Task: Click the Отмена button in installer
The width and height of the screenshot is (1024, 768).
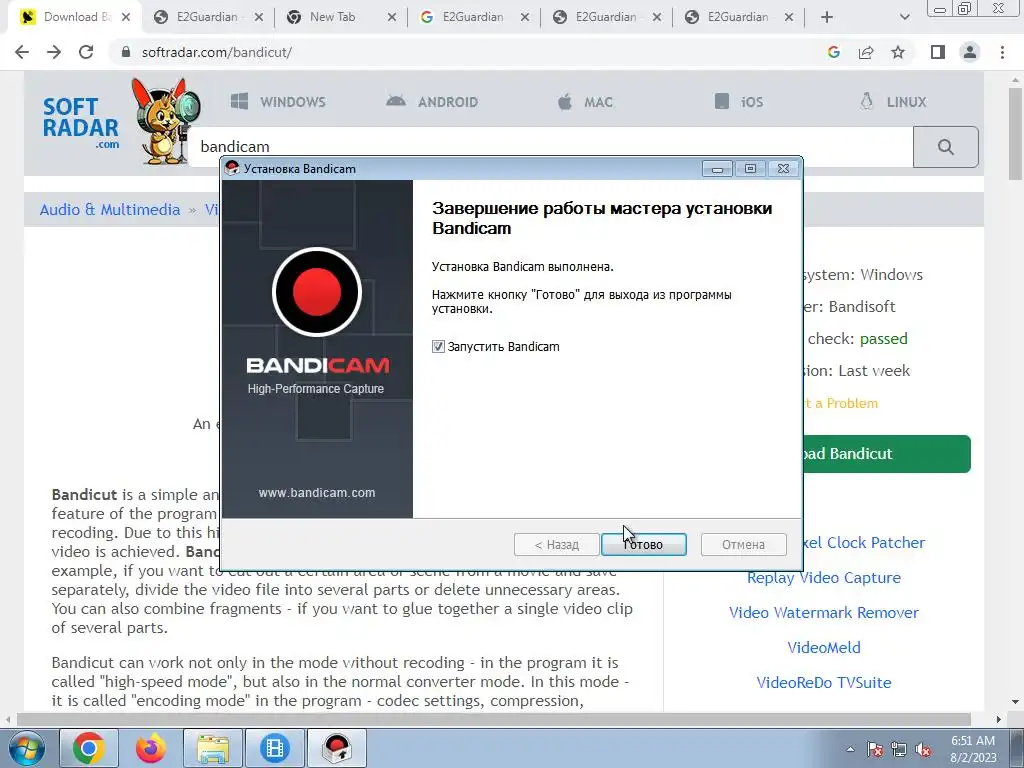Action: pos(743,545)
